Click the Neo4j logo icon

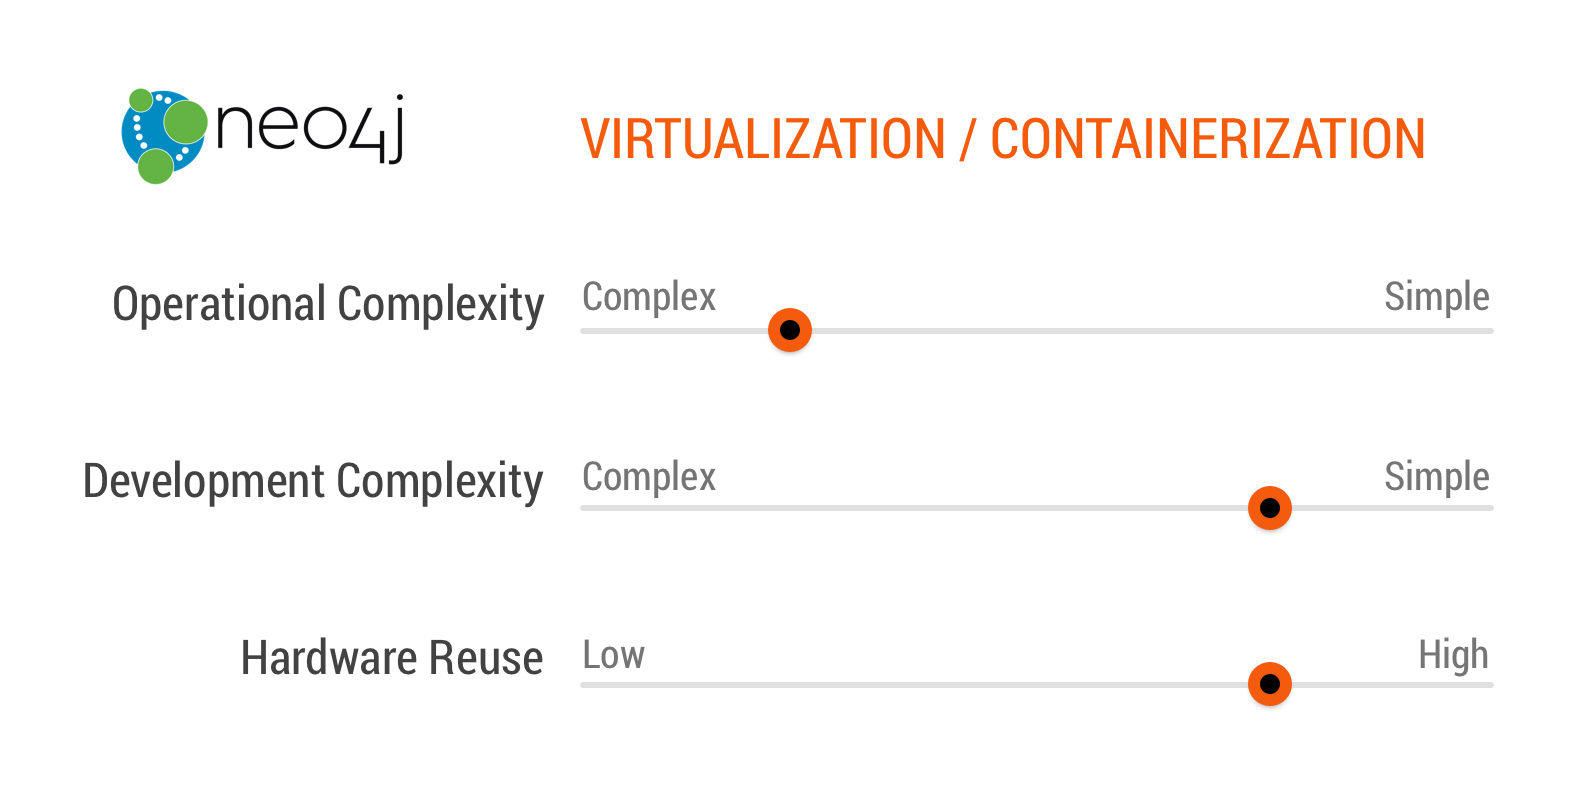click(163, 136)
